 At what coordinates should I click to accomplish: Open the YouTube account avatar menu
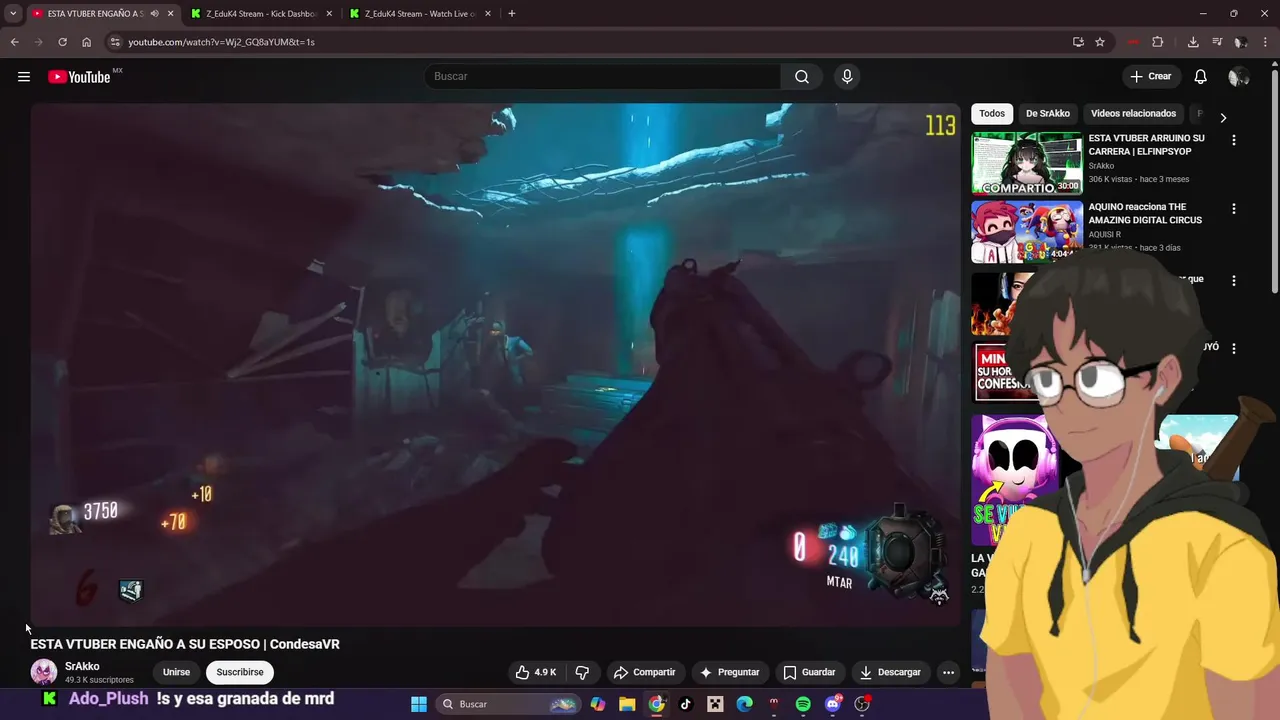tap(1239, 77)
